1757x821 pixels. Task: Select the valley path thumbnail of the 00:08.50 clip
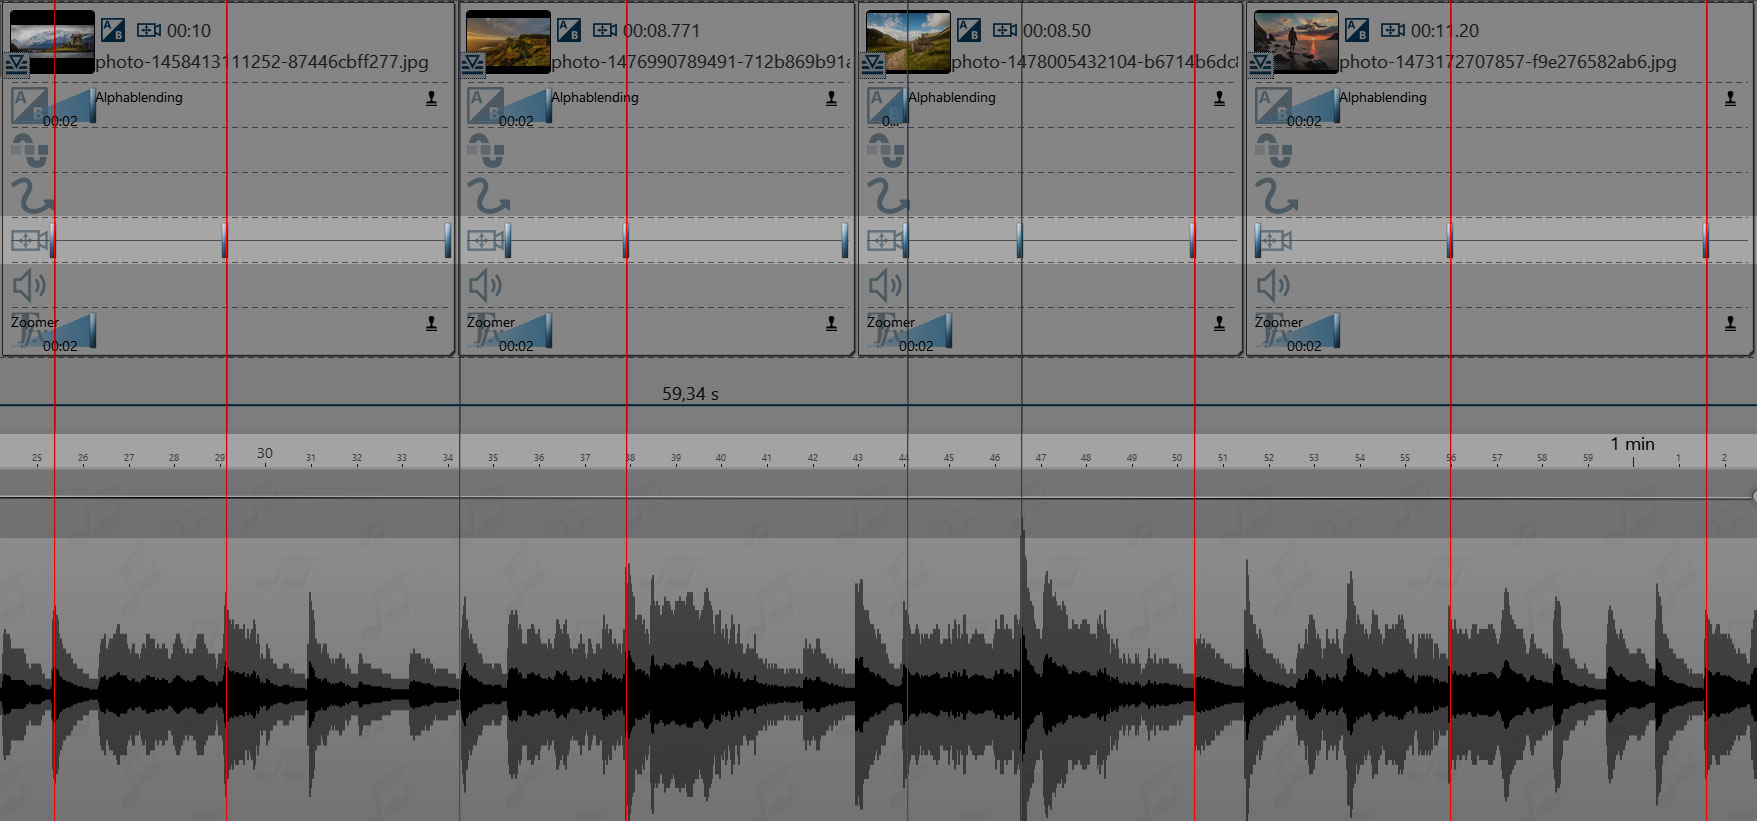908,40
